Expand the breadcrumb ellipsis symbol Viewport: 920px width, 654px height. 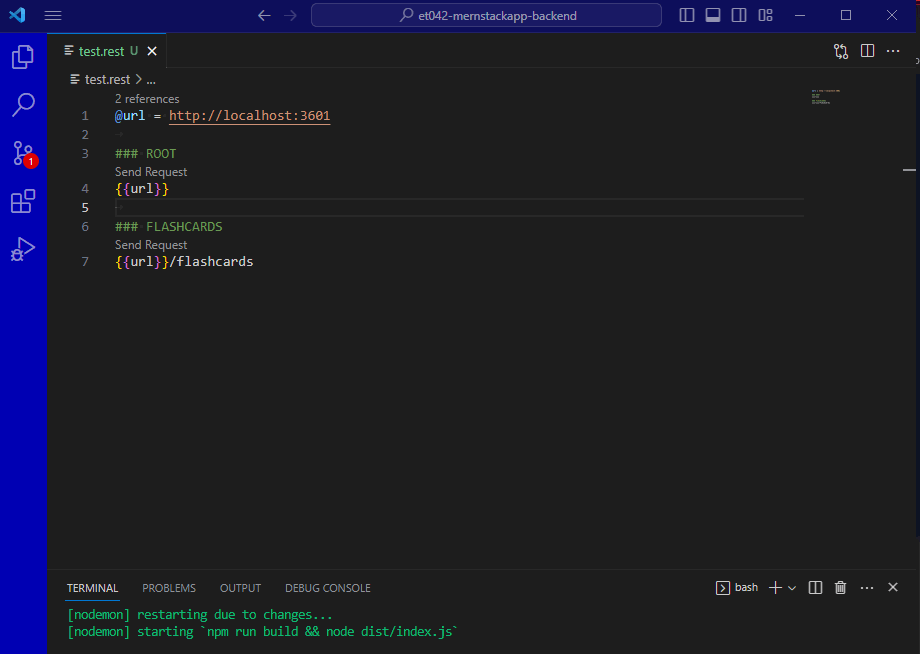tap(151, 79)
